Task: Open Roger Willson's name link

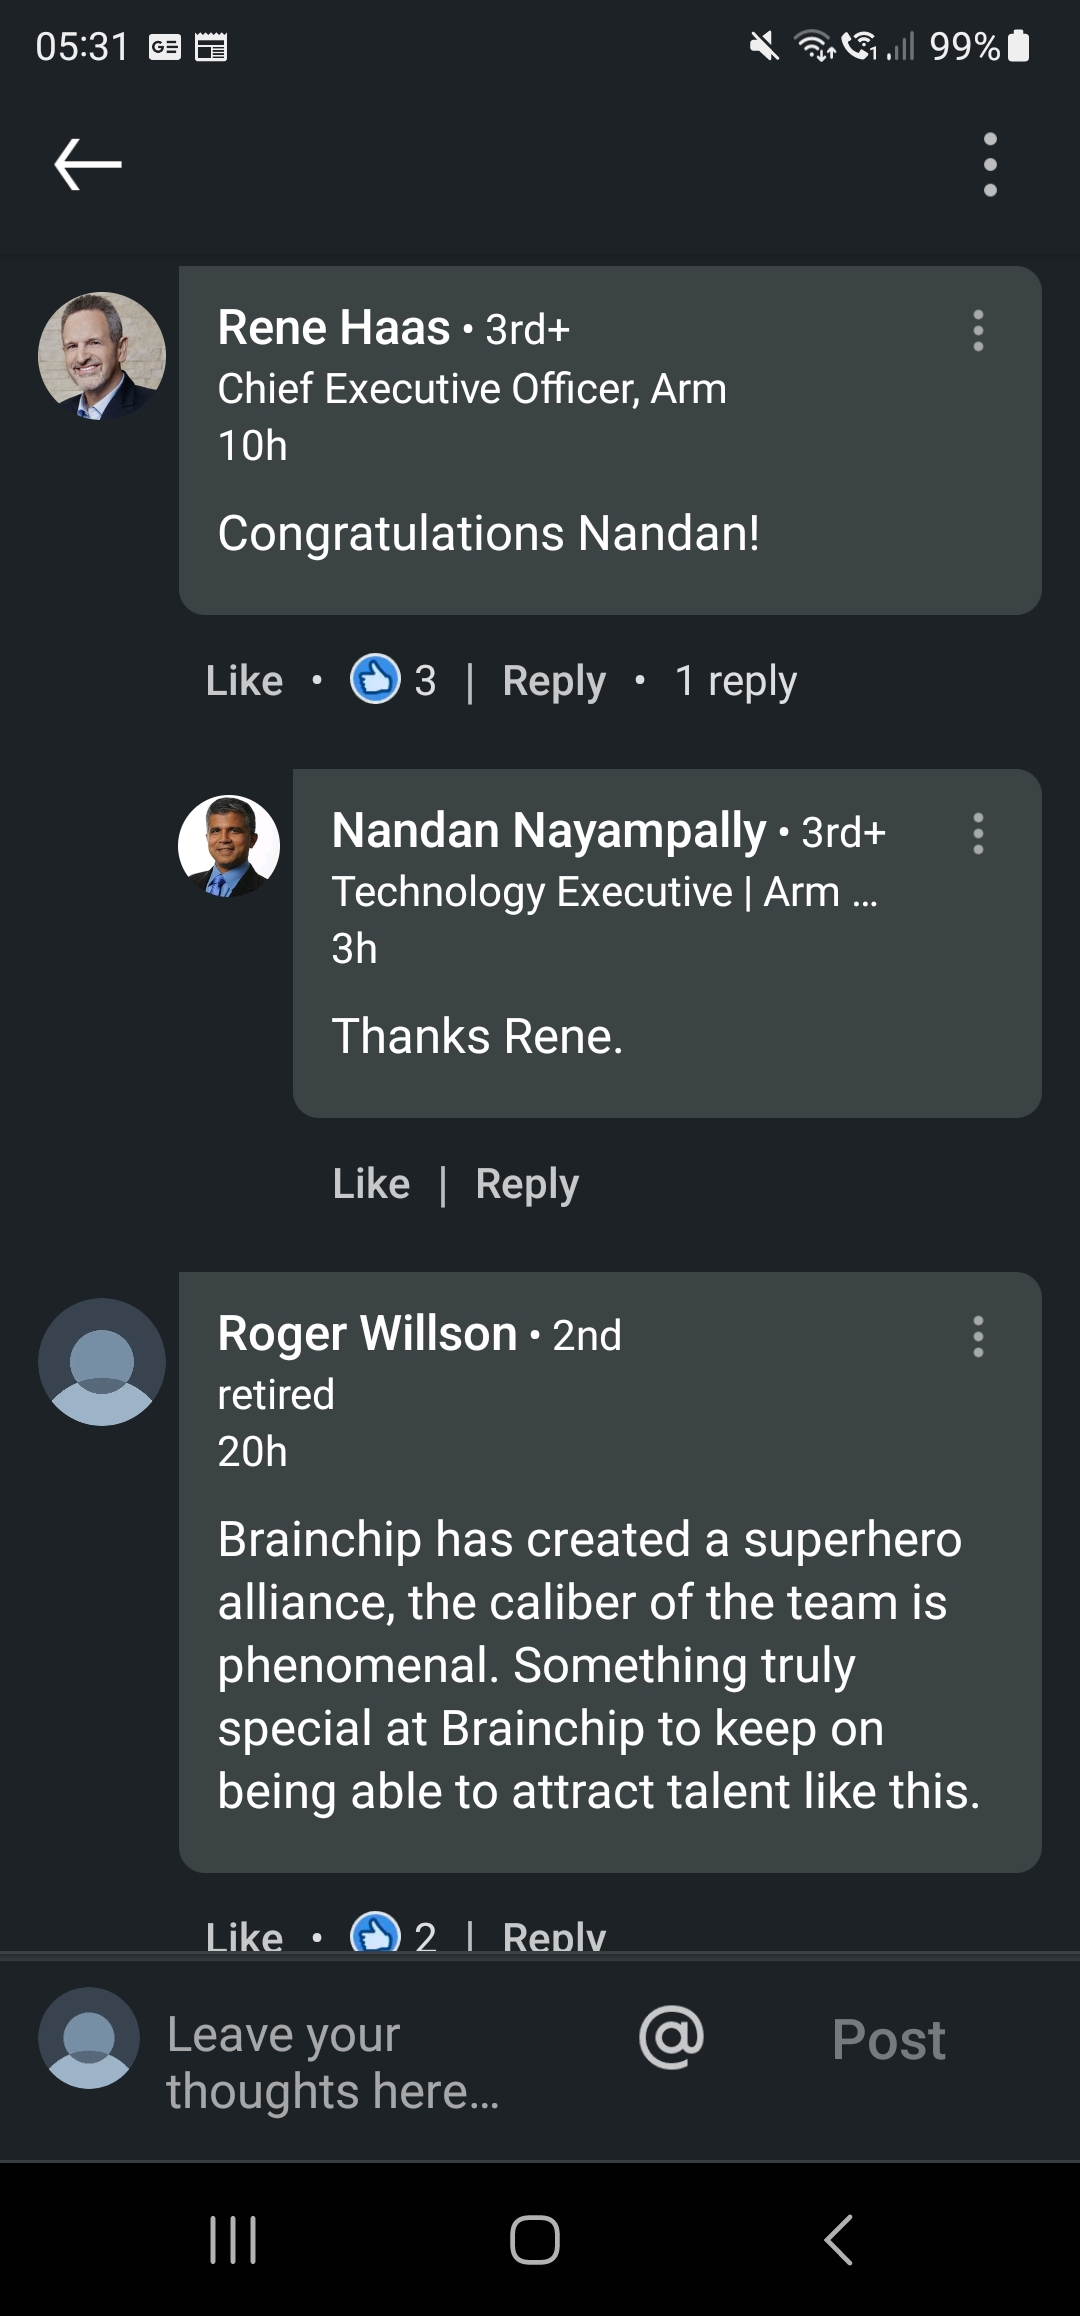Action: tap(368, 1334)
